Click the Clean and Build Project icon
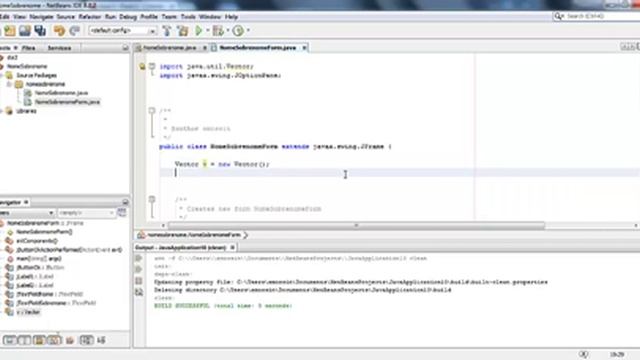Image resolution: width=640 pixels, height=360 pixels. point(182,31)
